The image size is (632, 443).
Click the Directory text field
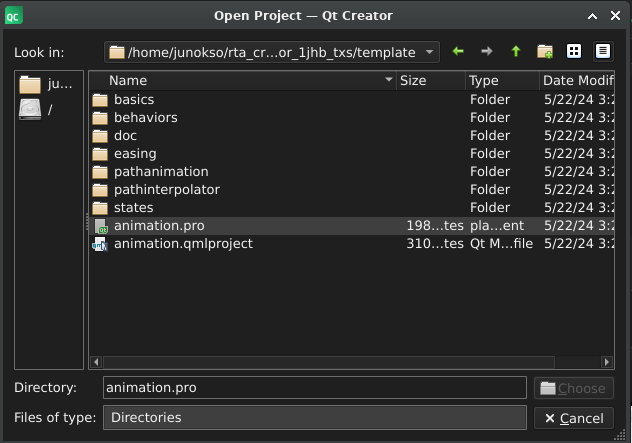click(x=314, y=387)
